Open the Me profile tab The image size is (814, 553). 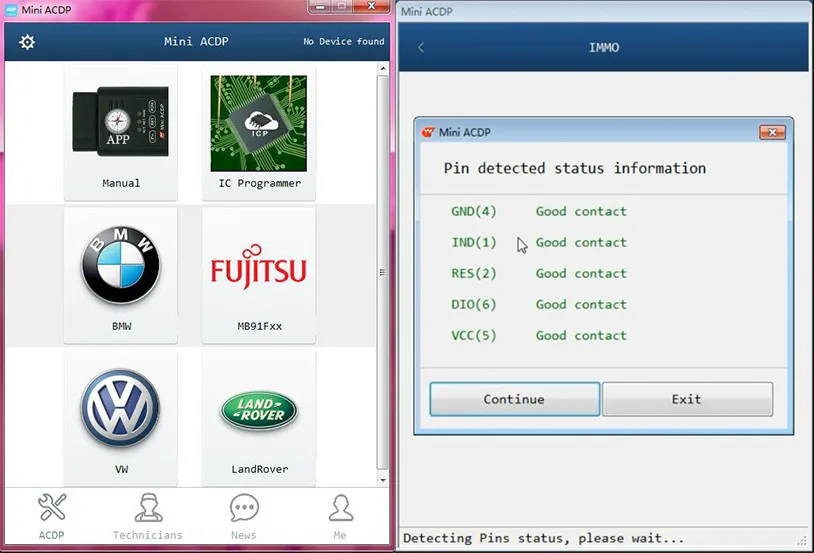click(340, 517)
